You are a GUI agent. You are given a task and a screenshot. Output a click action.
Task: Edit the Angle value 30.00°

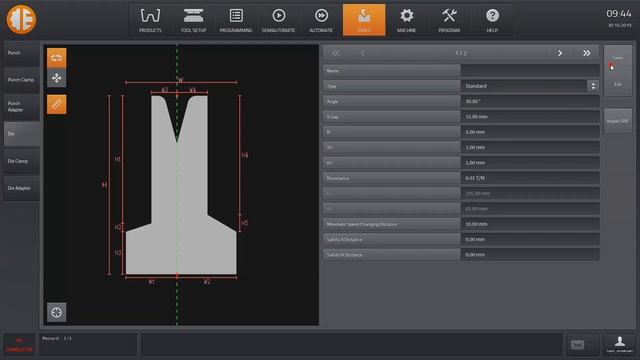click(x=530, y=101)
